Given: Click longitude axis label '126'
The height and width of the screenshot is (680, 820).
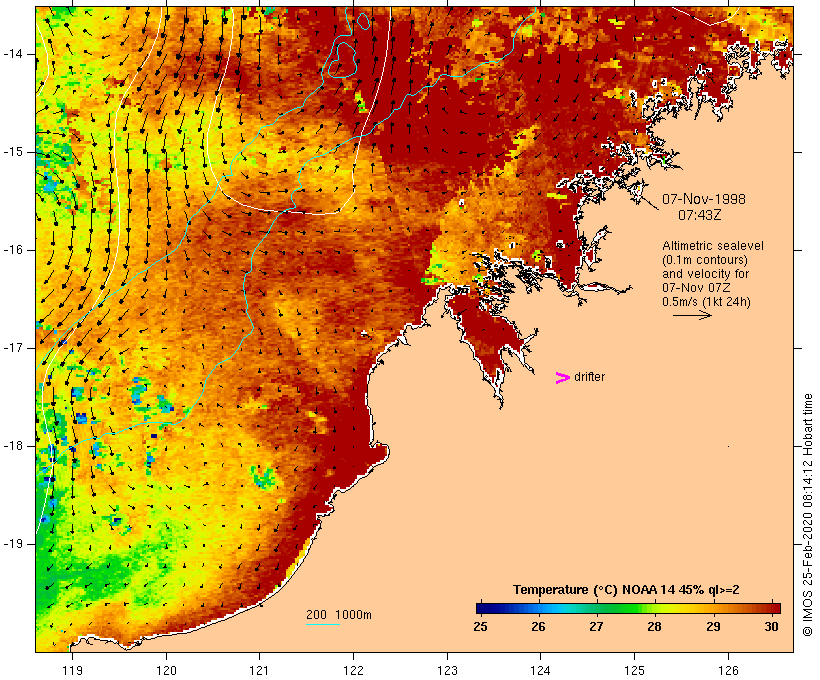Looking at the screenshot, I should 728,670.
